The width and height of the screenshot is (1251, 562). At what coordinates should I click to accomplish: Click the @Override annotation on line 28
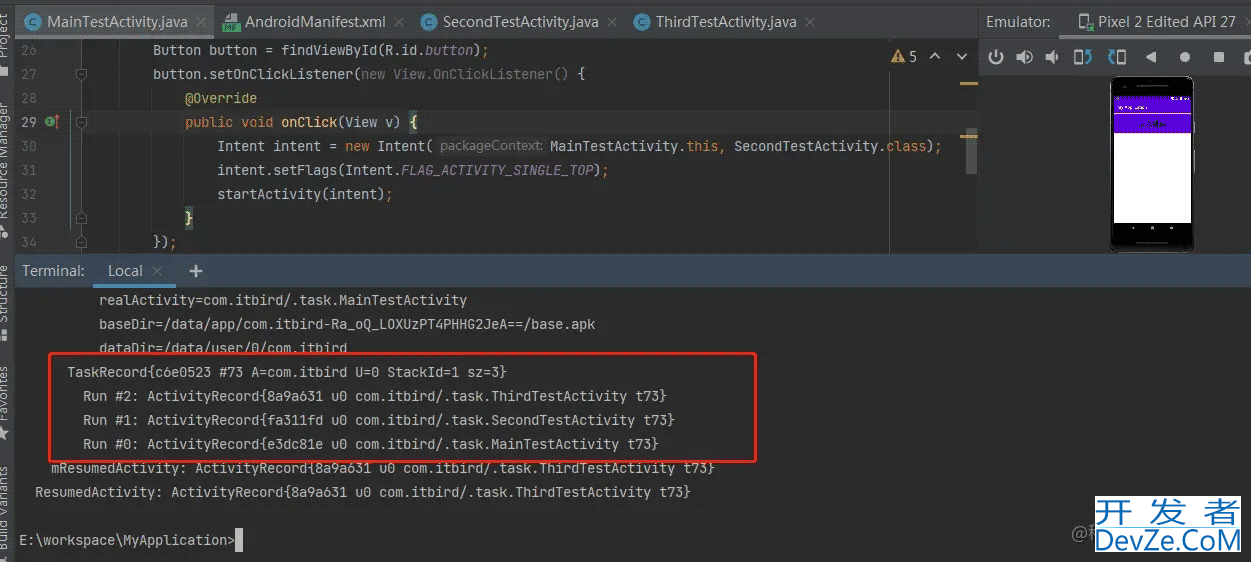click(221, 98)
